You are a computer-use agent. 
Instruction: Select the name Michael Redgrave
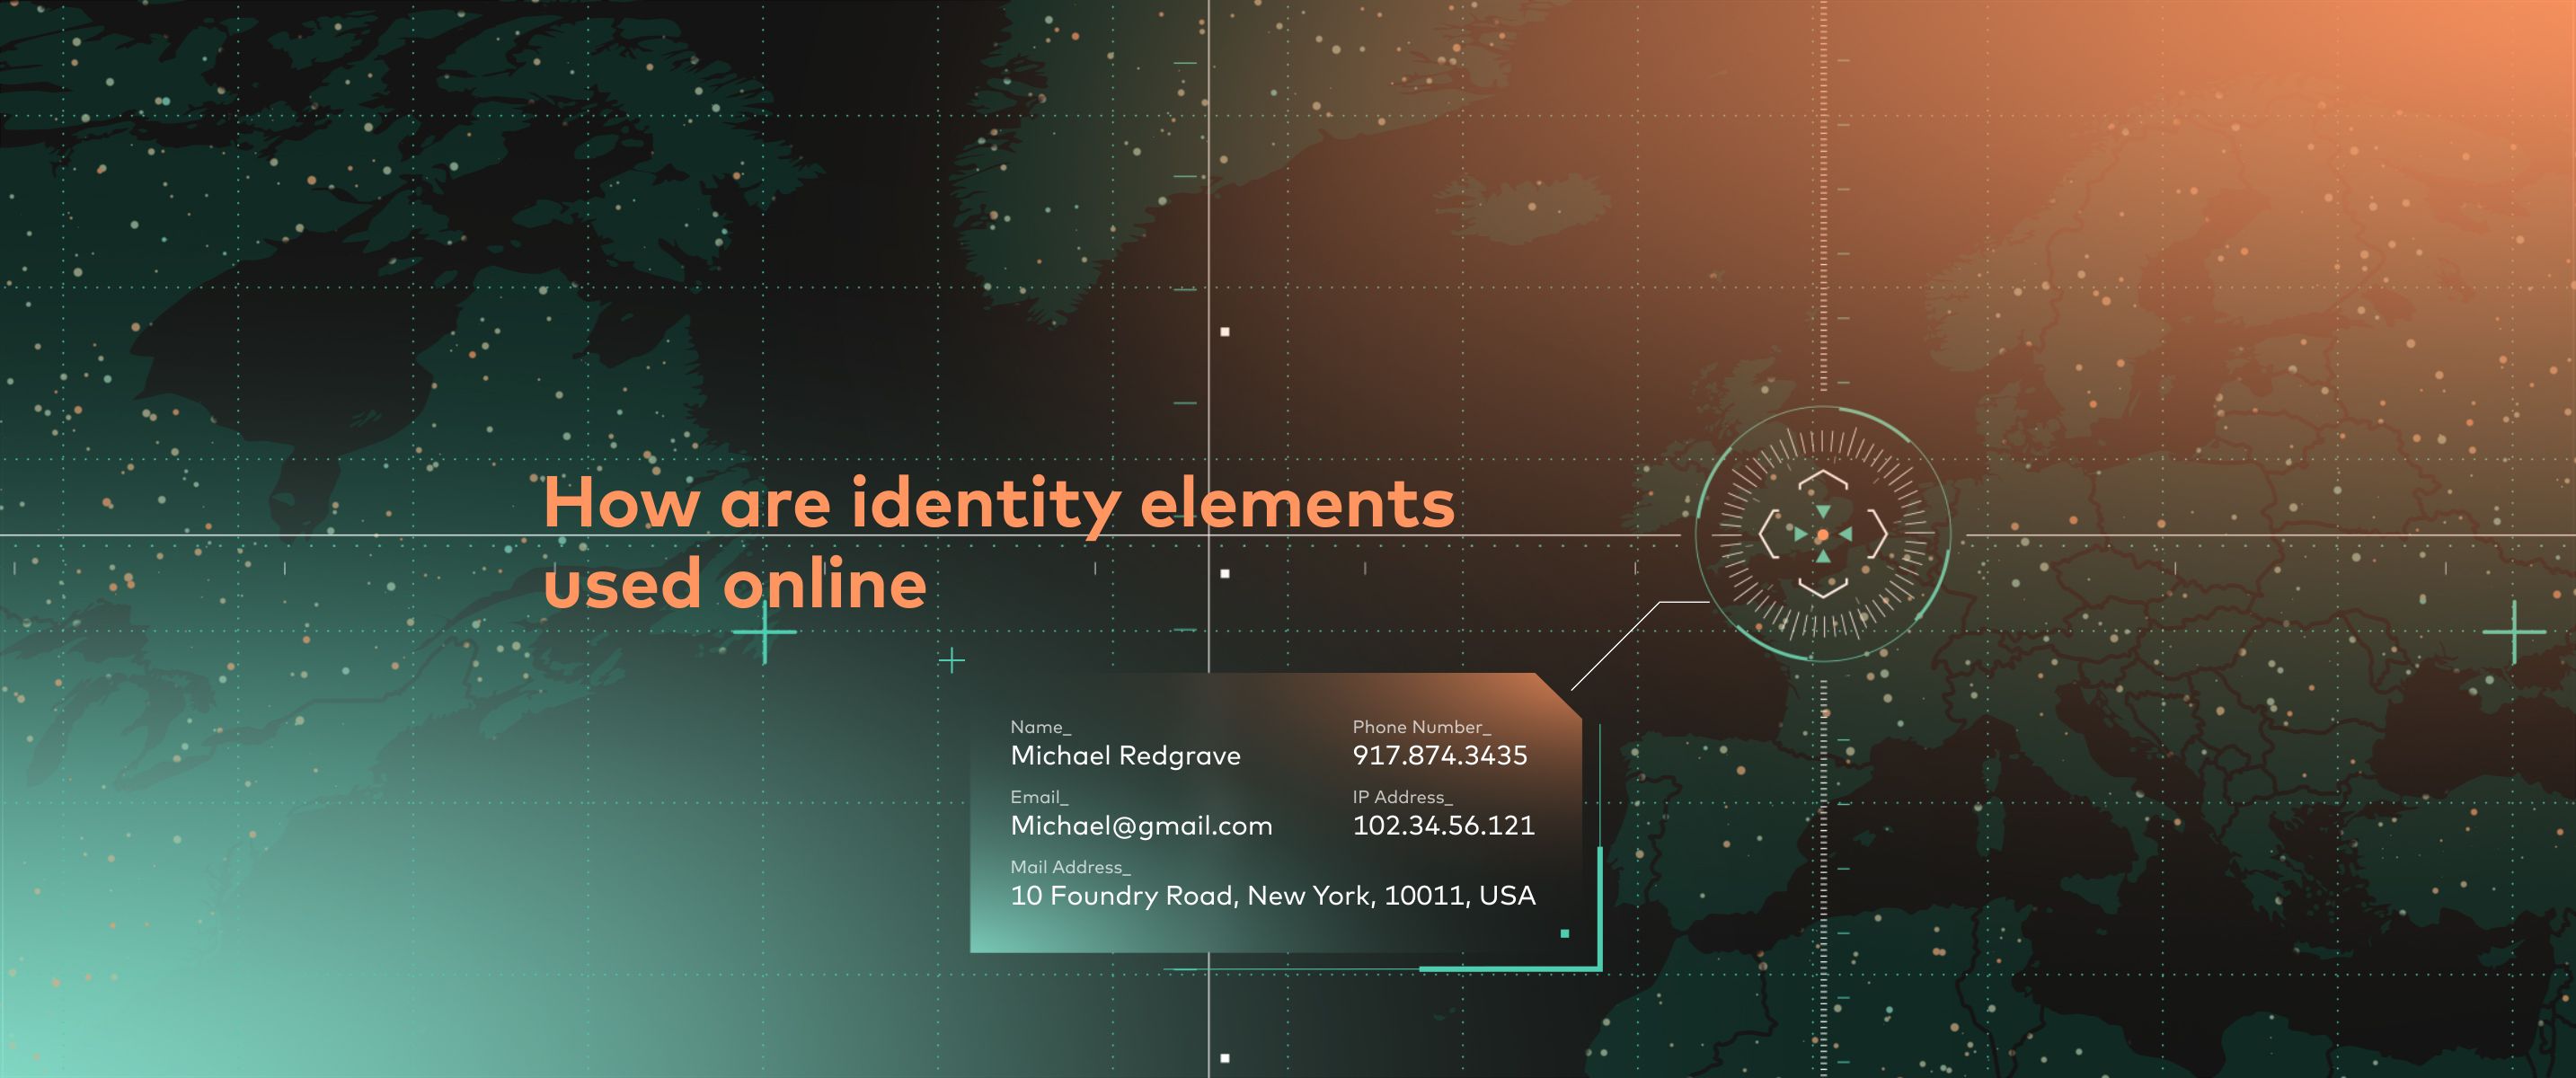tap(1125, 756)
